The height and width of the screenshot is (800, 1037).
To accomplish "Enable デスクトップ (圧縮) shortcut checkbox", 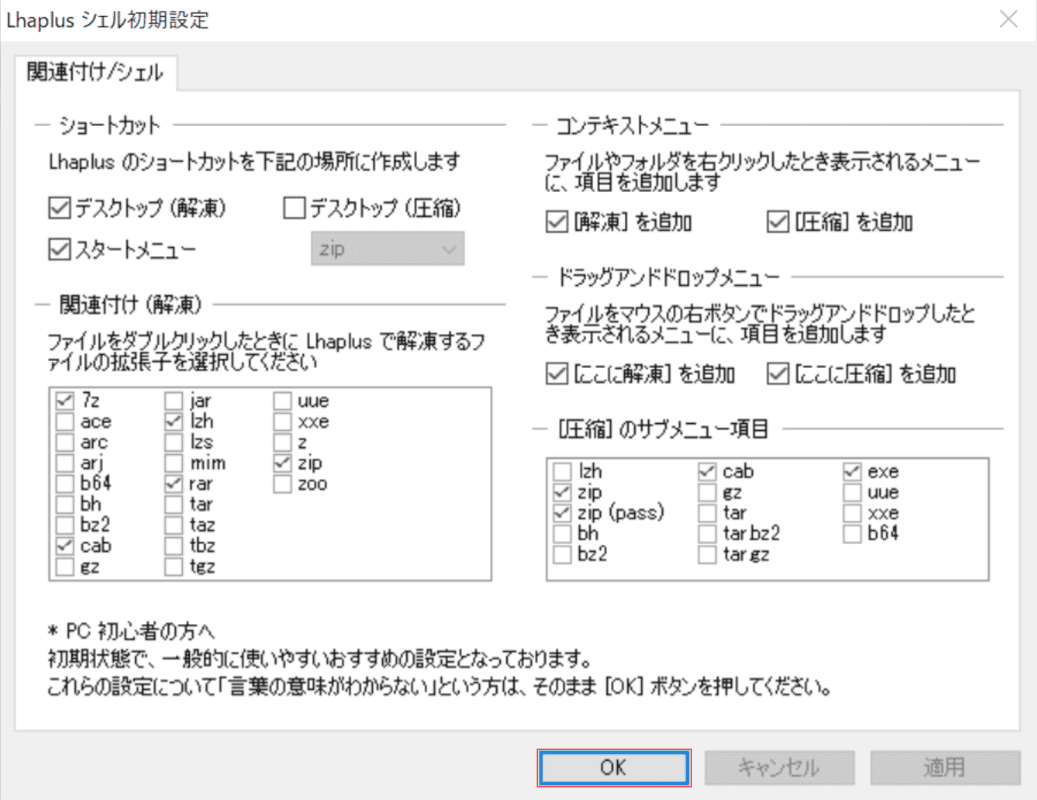I will [x=294, y=208].
